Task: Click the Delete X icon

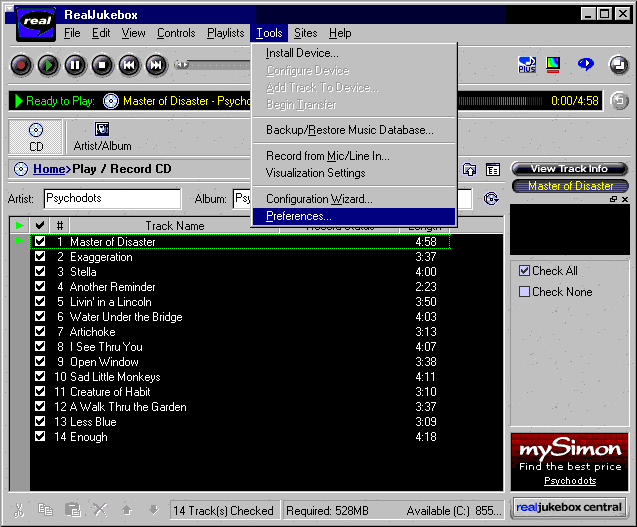Action: coord(100,510)
